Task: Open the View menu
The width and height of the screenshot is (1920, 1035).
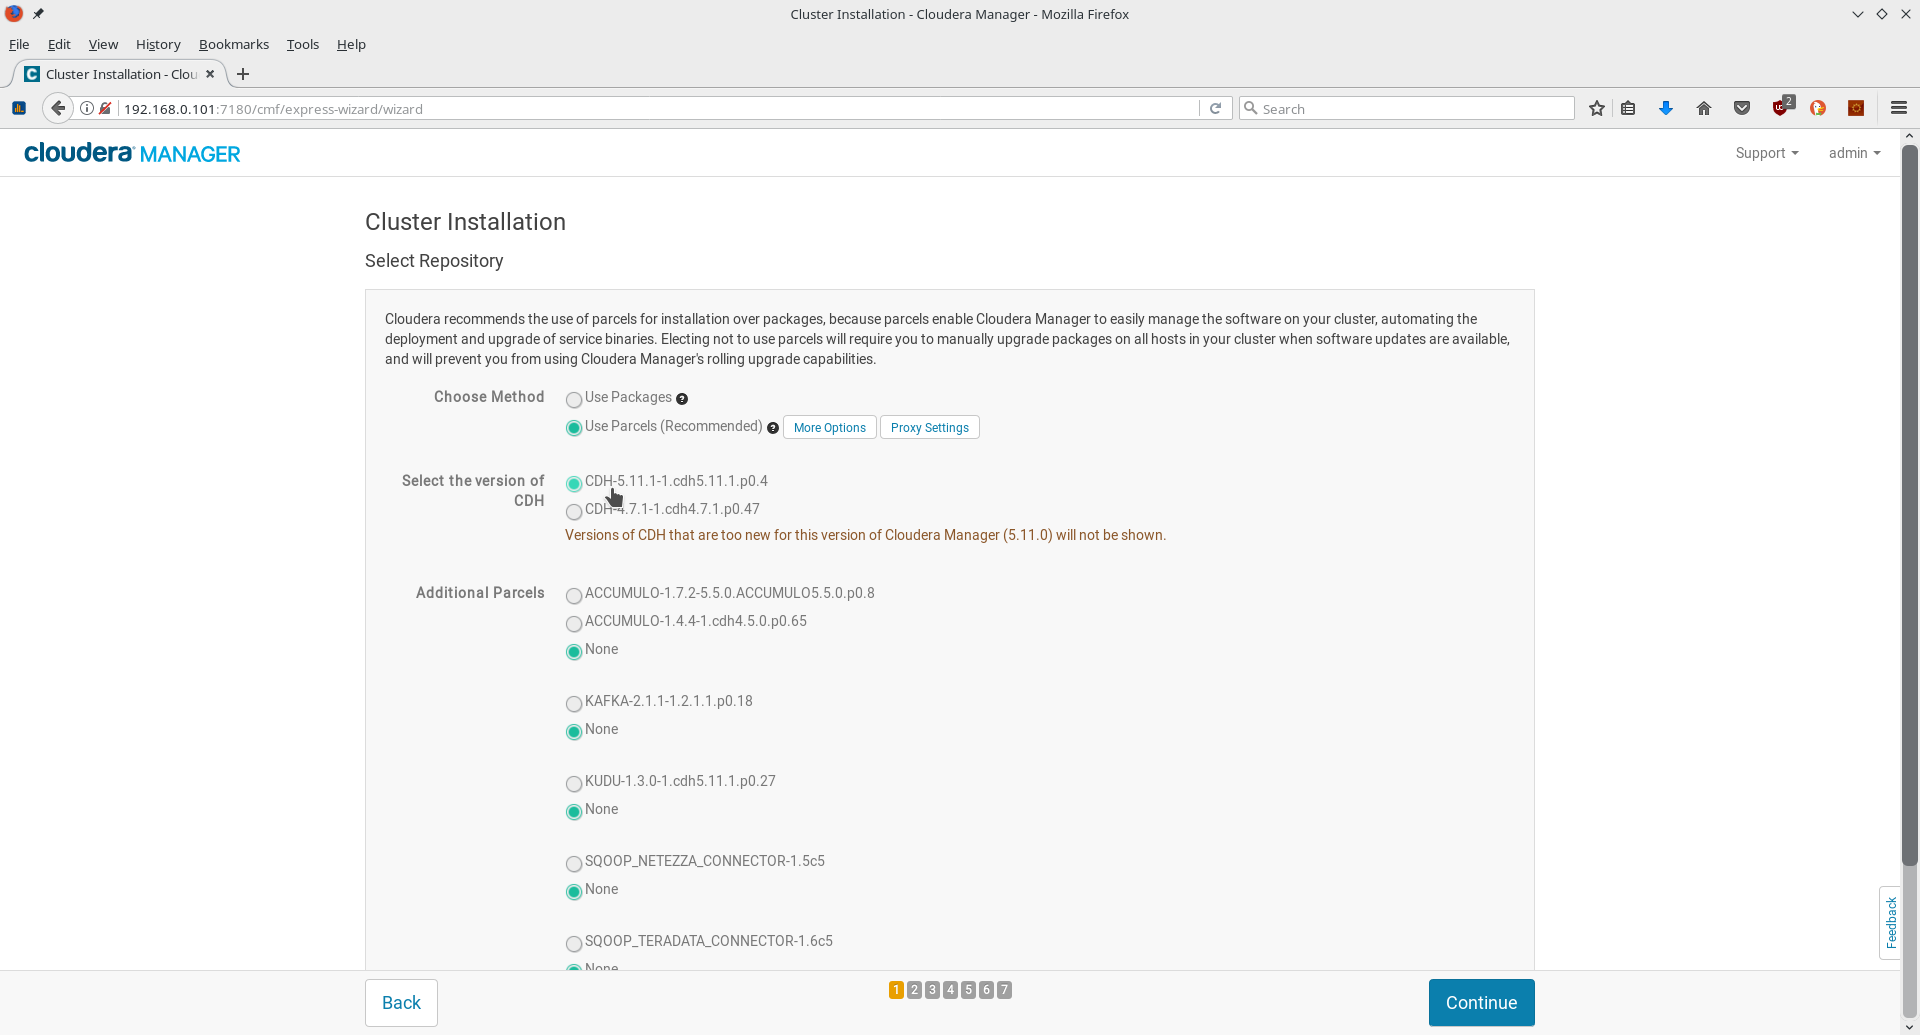Action: click(103, 44)
